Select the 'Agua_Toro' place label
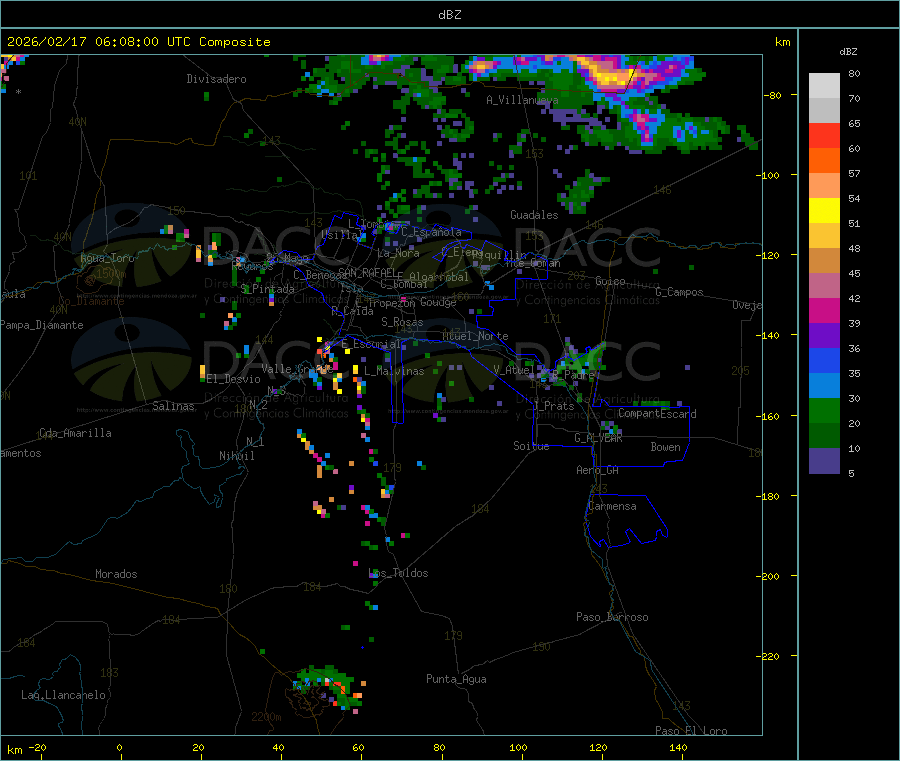 point(107,258)
